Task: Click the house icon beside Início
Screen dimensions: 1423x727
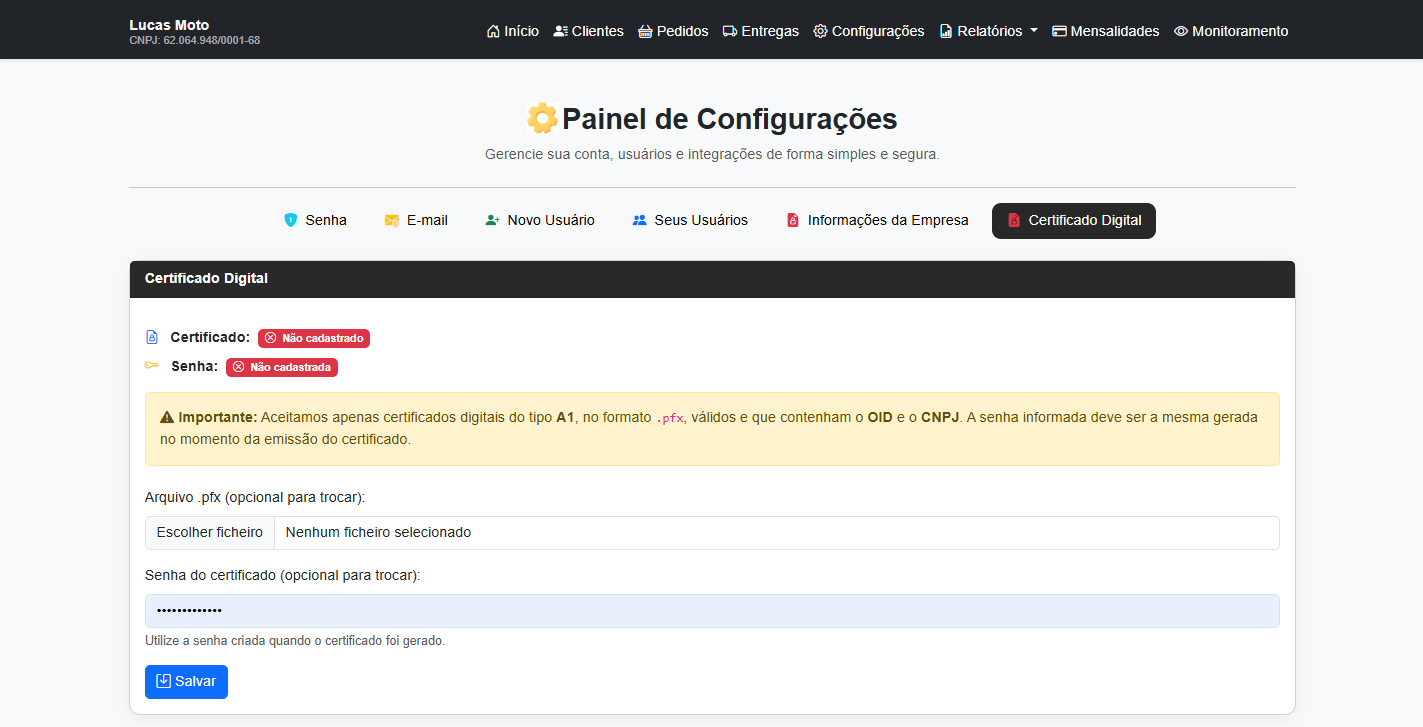Action: [493, 31]
